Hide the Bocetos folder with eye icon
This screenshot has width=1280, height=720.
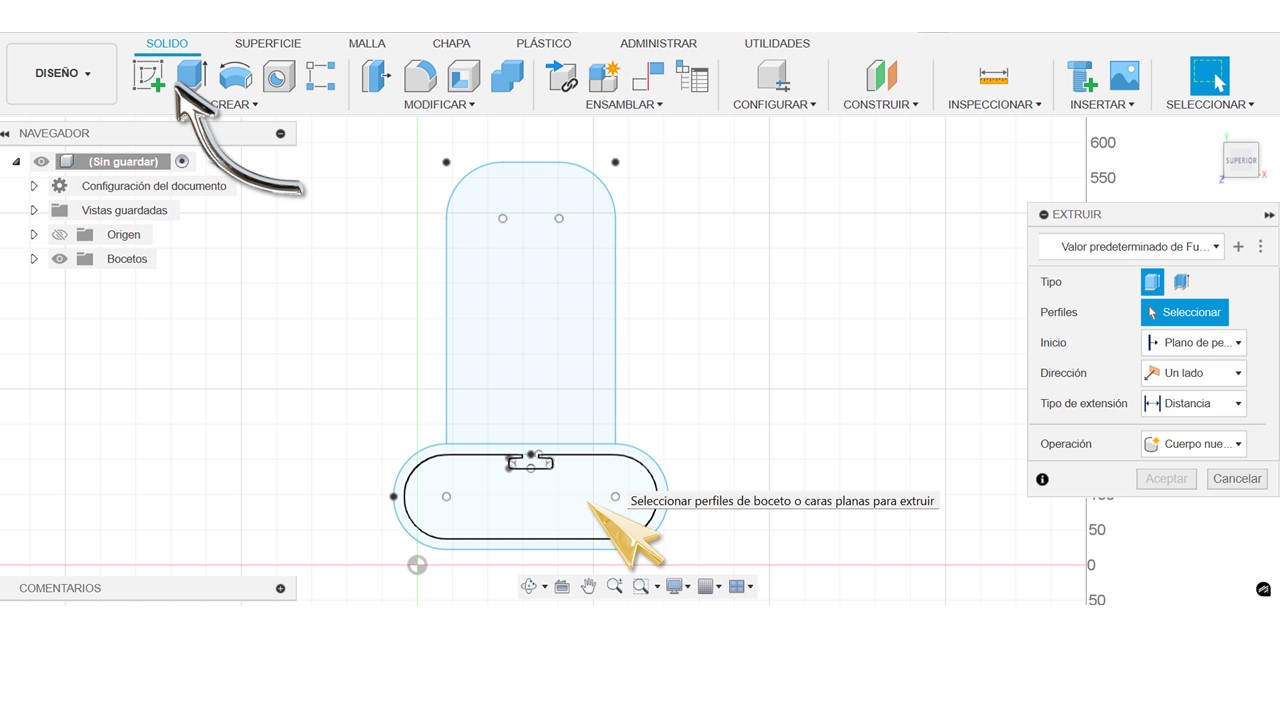tap(59, 259)
